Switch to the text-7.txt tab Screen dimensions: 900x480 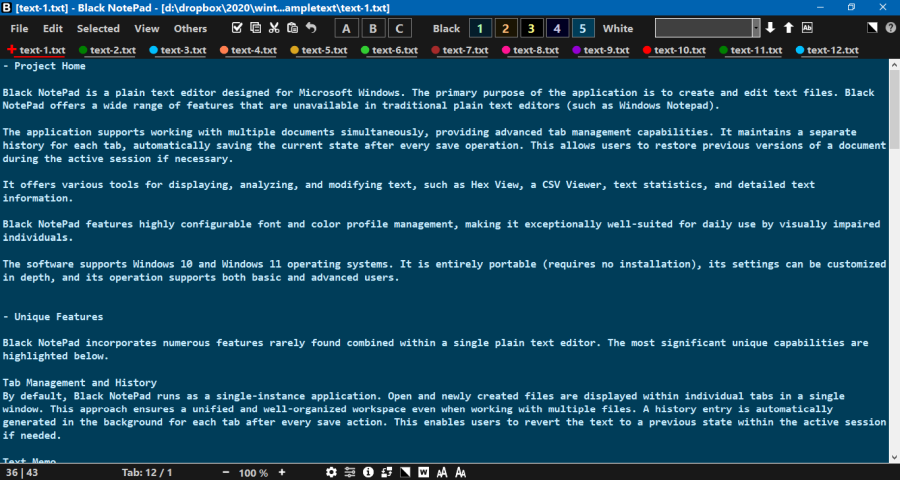[x=460, y=50]
